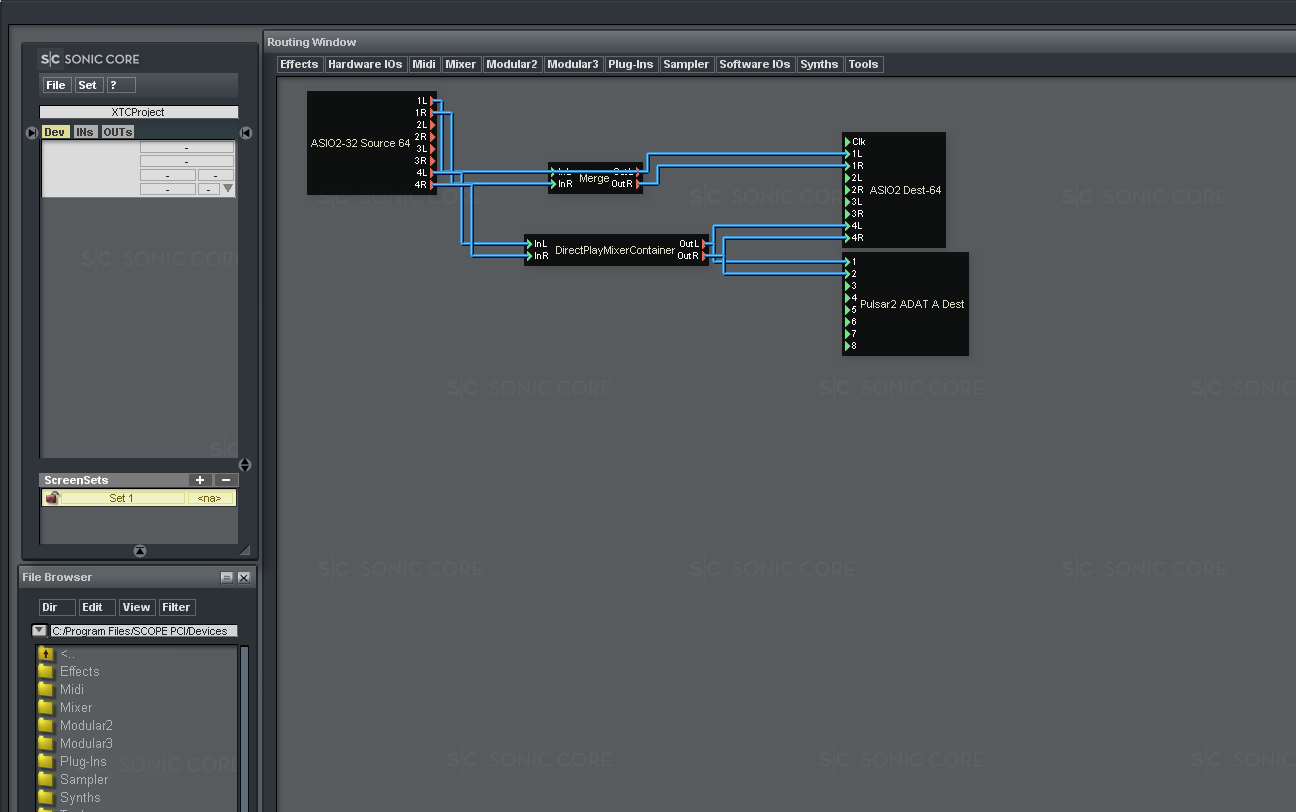The width and height of the screenshot is (1296, 812).
Task: Open the Set menu in Sonic Core panel
Action: [x=88, y=85]
